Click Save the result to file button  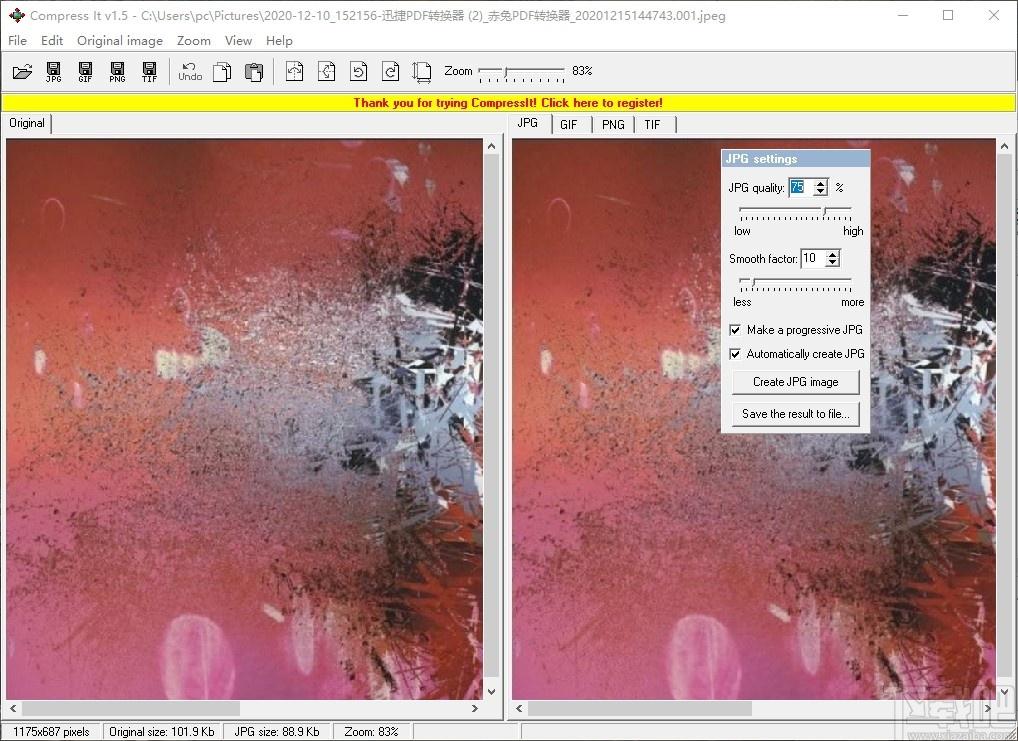(x=795, y=414)
